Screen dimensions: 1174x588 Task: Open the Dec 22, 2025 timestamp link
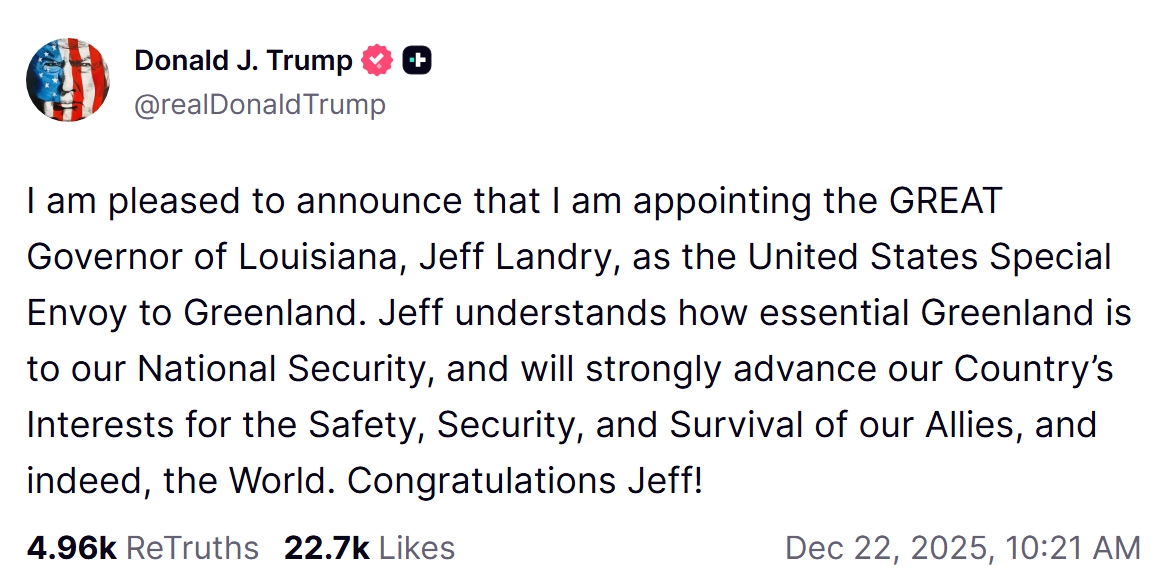[x=884, y=548]
